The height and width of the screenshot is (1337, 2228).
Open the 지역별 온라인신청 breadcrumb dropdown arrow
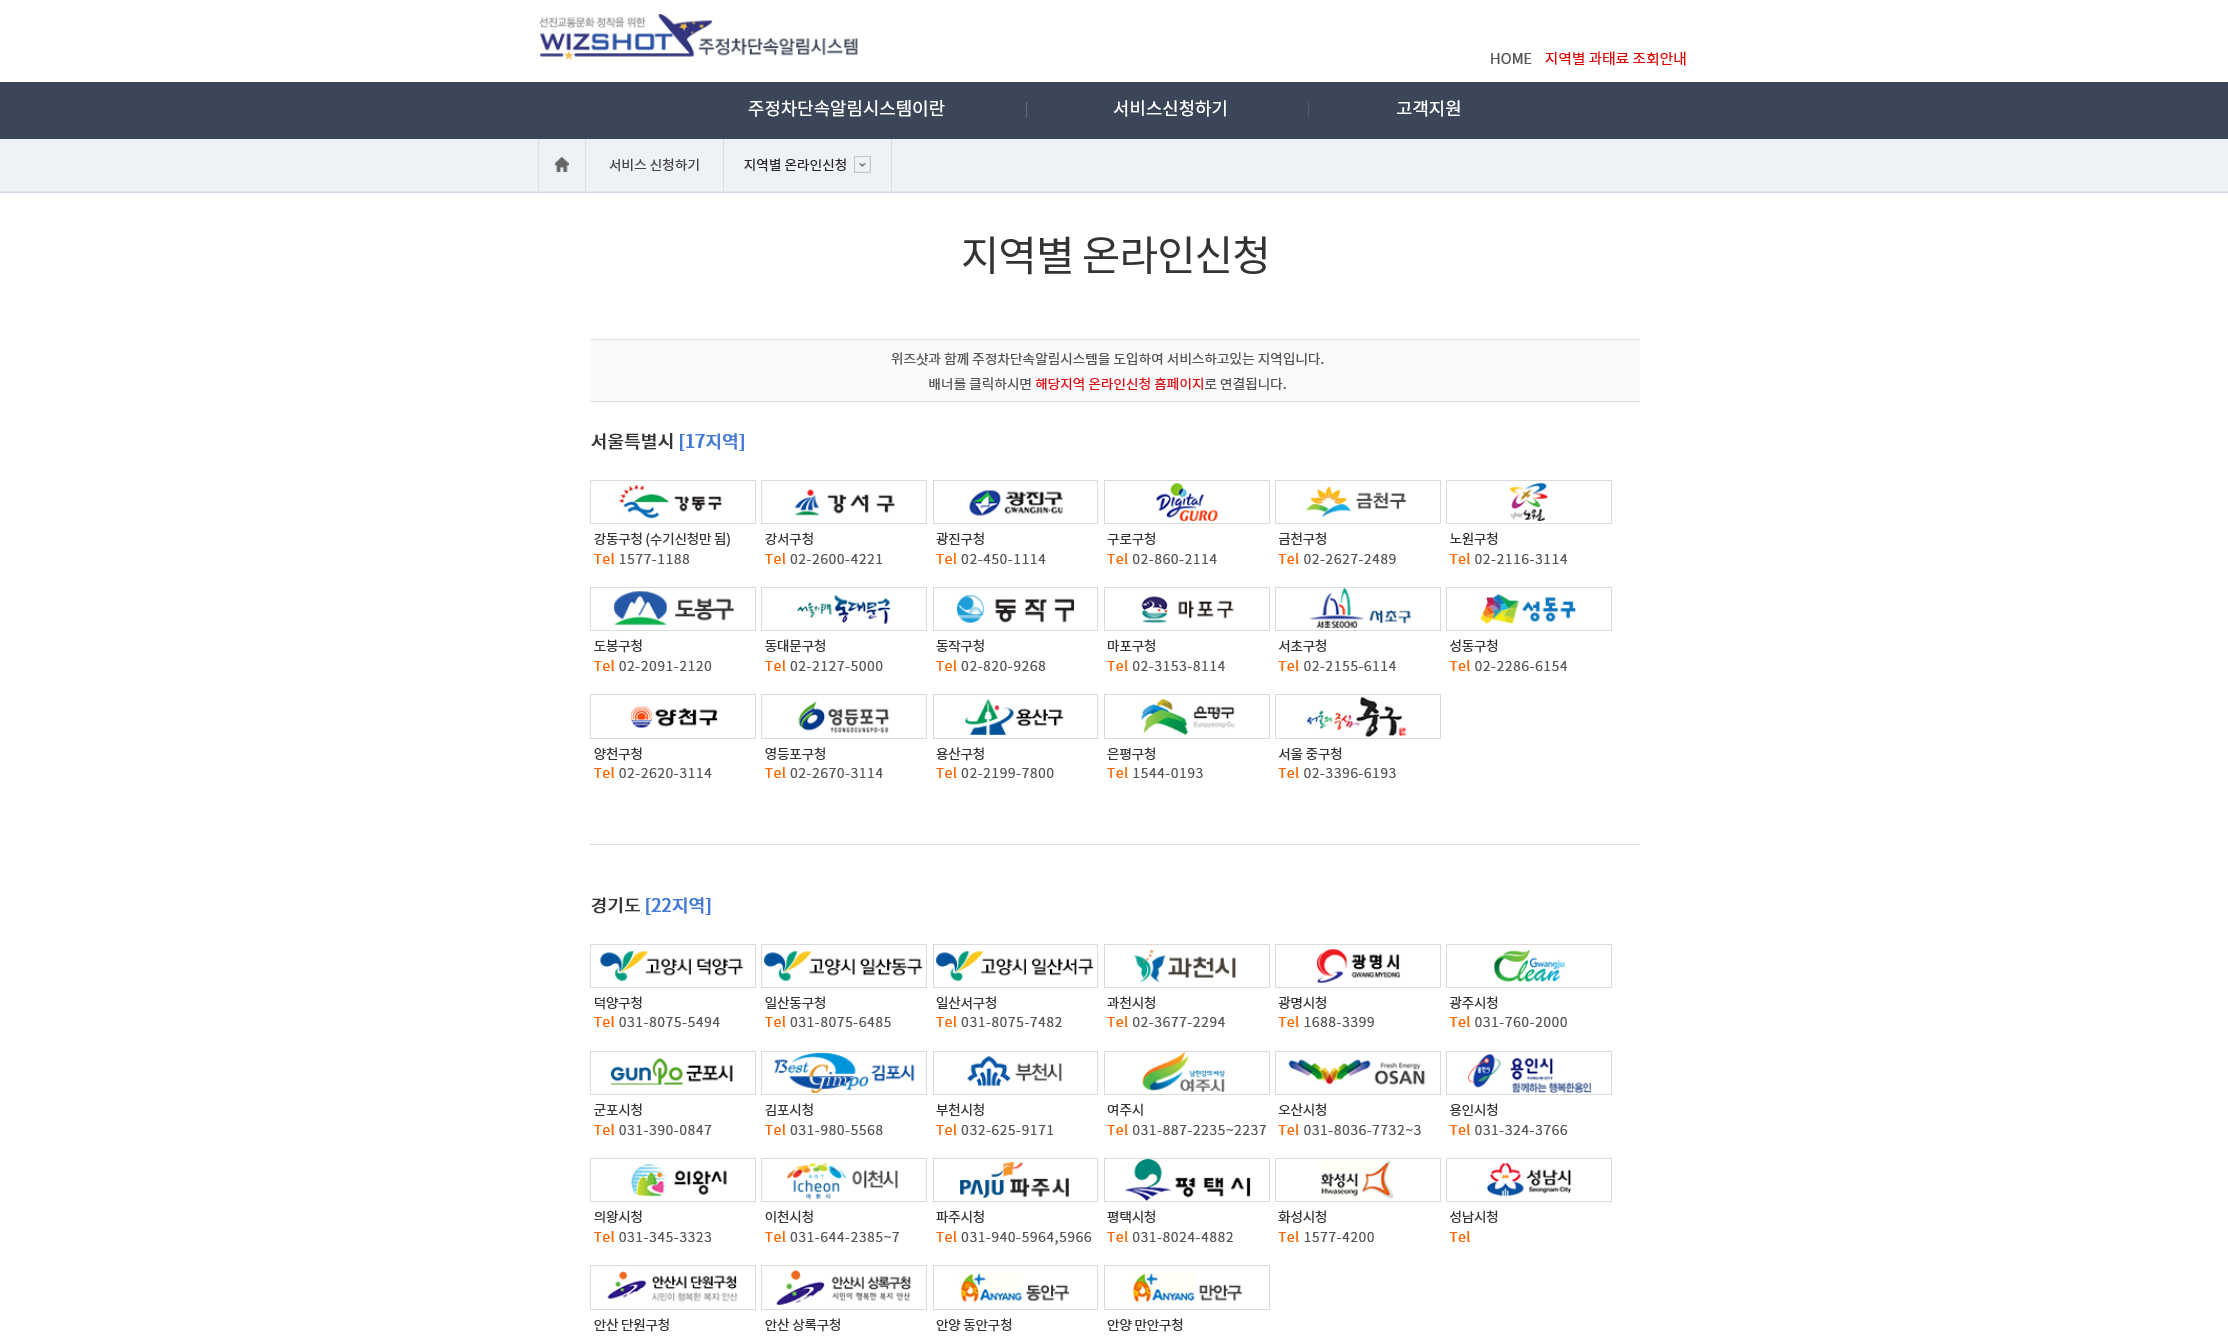[x=862, y=165]
